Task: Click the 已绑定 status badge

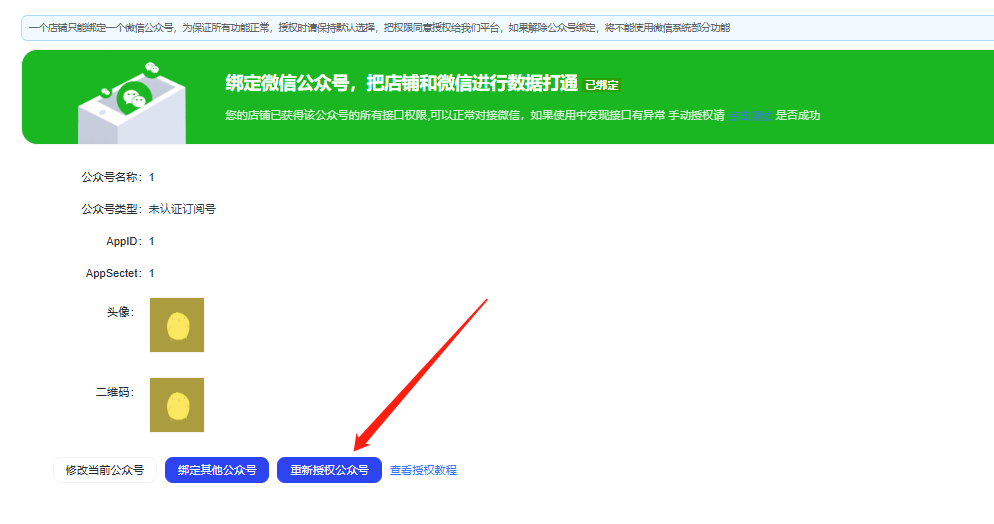Action: pos(602,85)
